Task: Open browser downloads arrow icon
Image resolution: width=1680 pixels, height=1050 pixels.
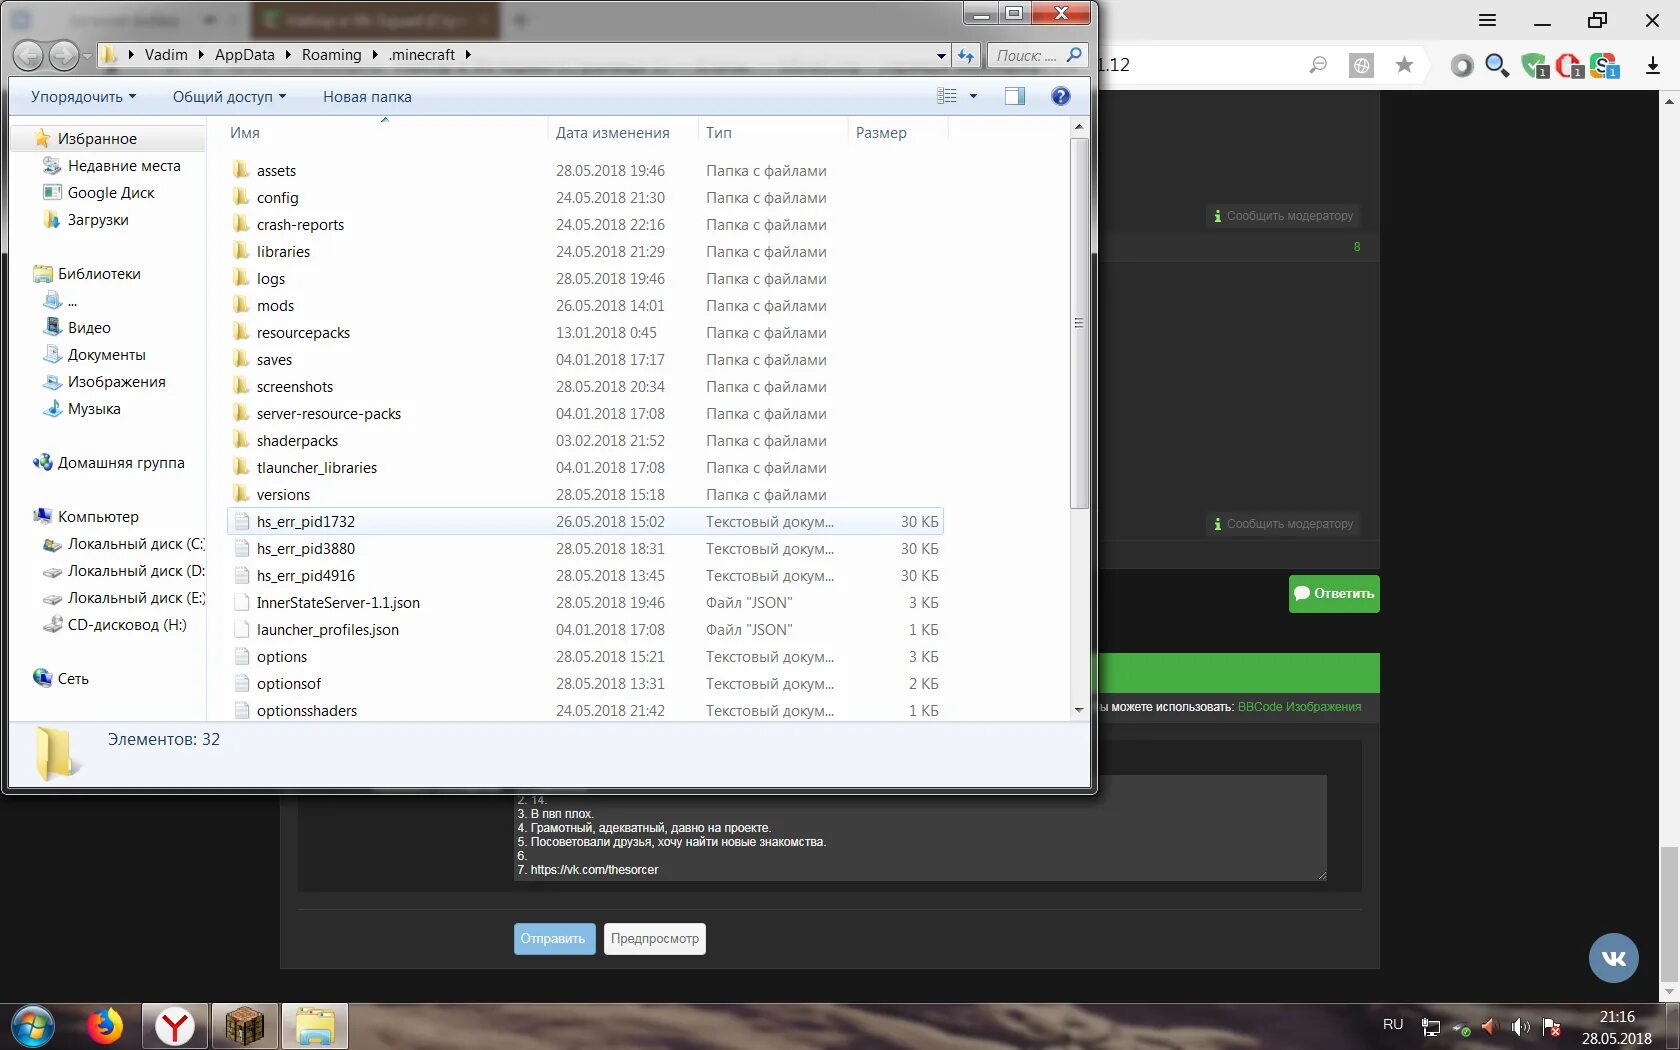Action: (1652, 66)
